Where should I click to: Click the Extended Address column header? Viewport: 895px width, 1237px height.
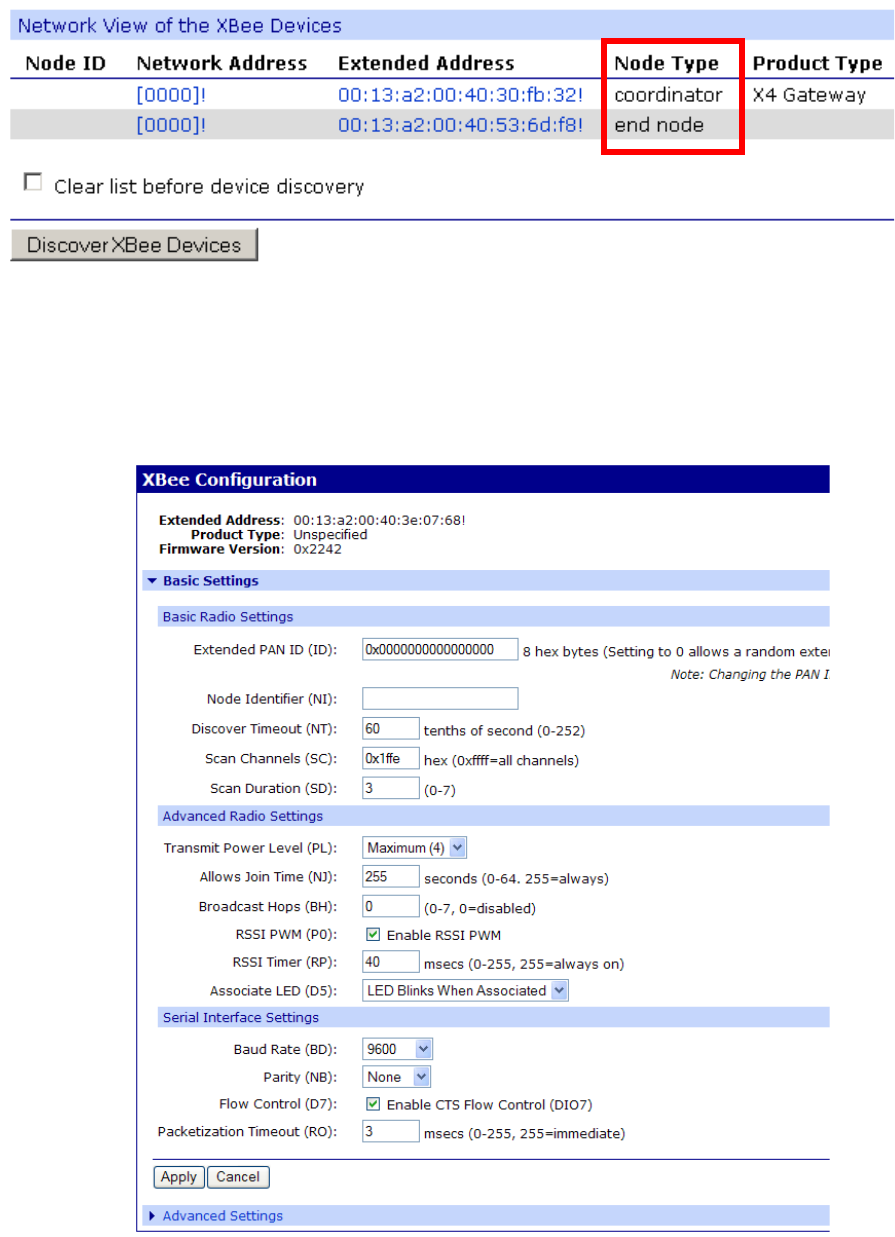(x=426, y=63)
